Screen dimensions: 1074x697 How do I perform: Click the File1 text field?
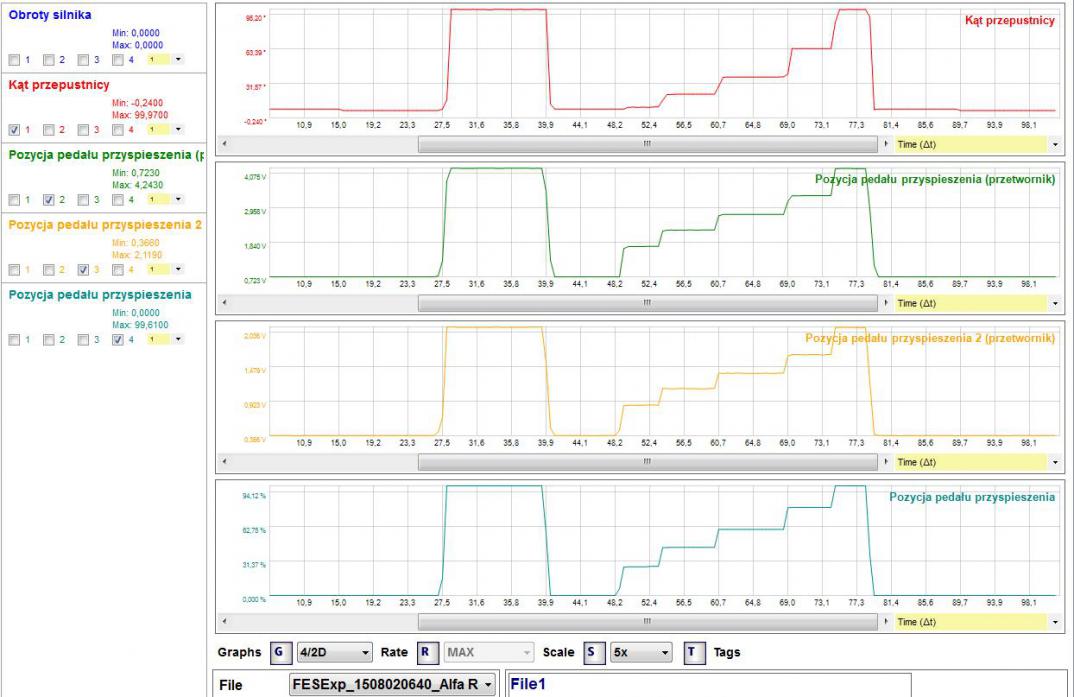click(x=709, y=685)
